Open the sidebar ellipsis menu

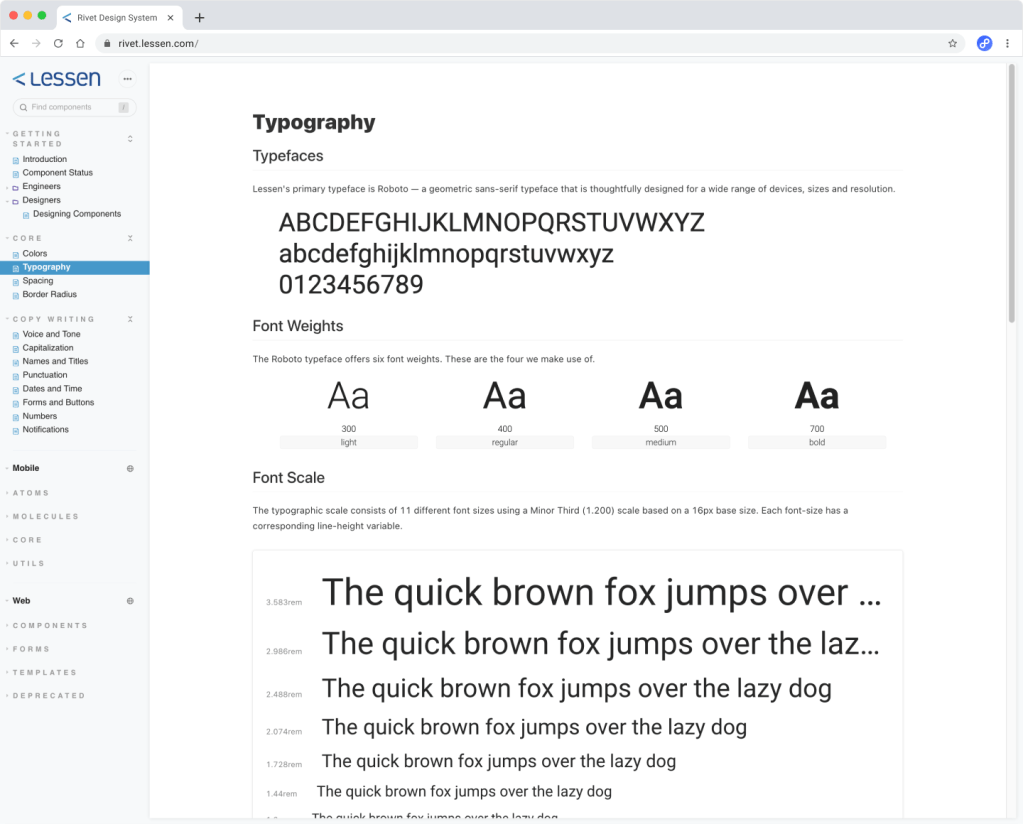pyautogui.click(x=127, y=79)
